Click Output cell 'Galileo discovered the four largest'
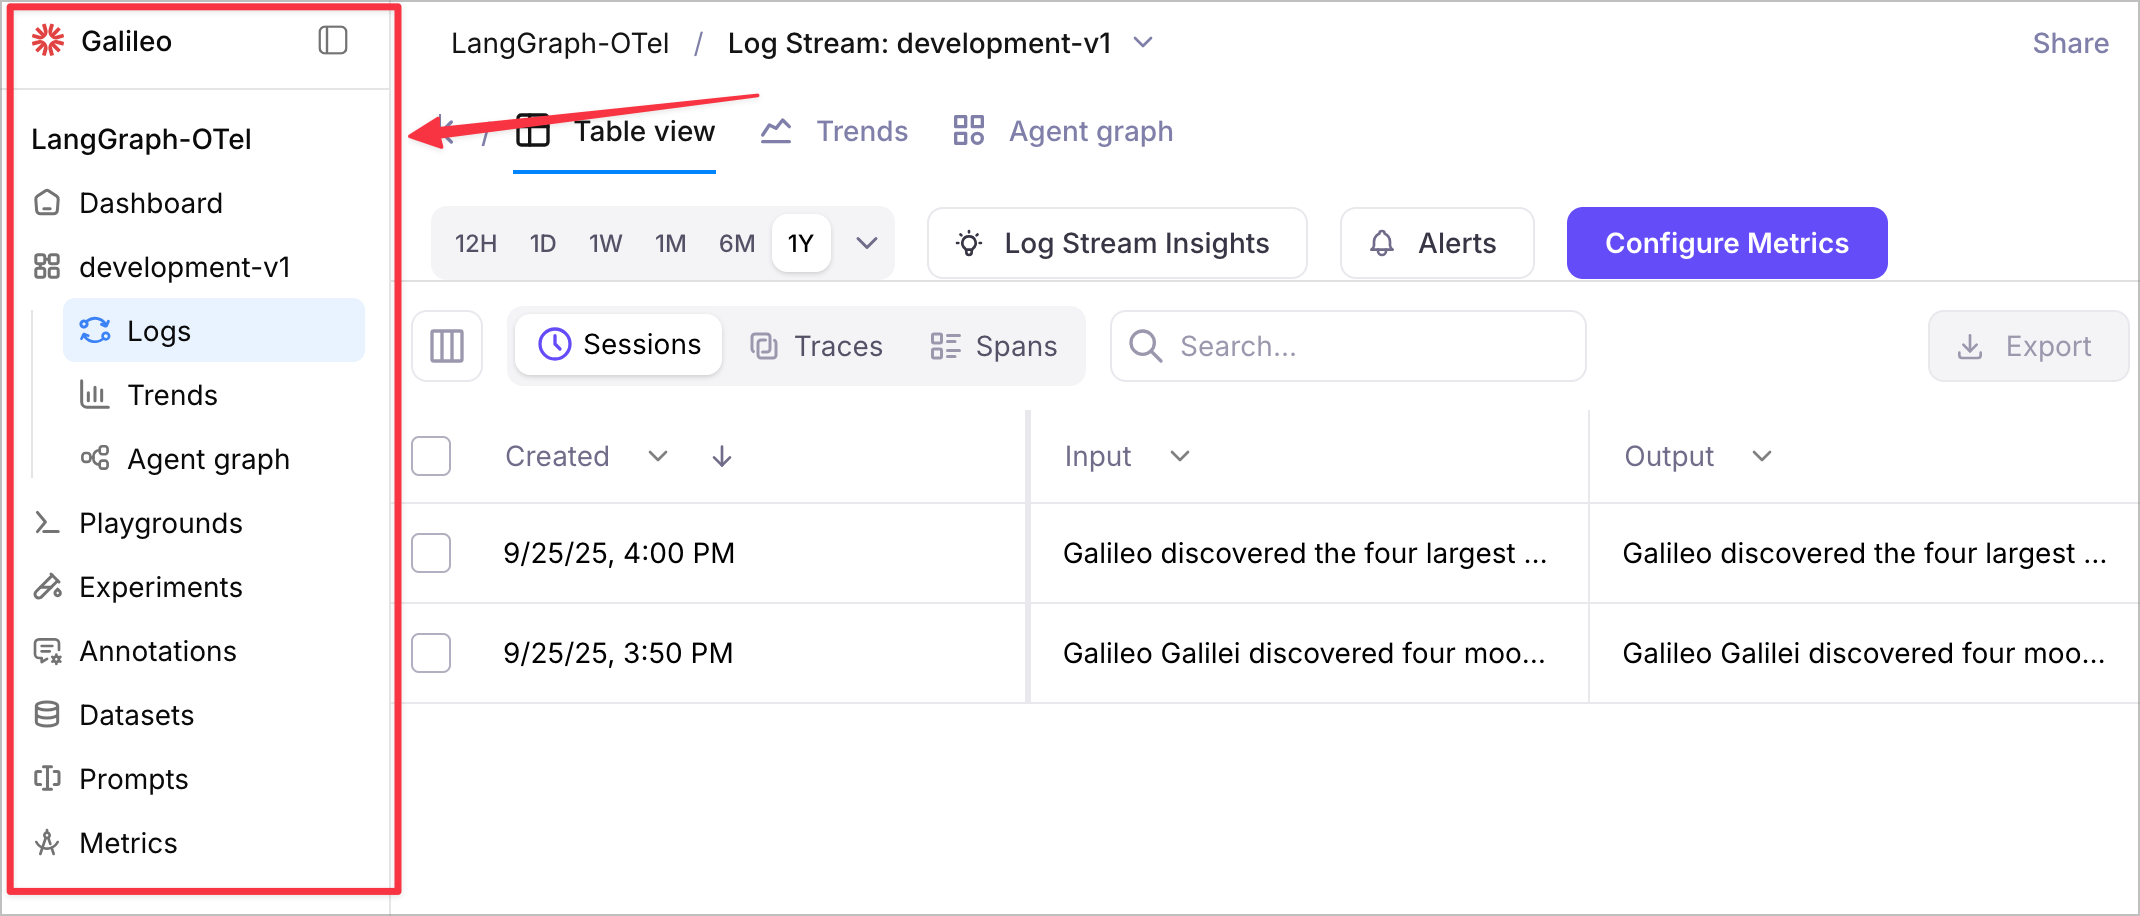Screen dimensions: 2140x916 point(1864,553)
